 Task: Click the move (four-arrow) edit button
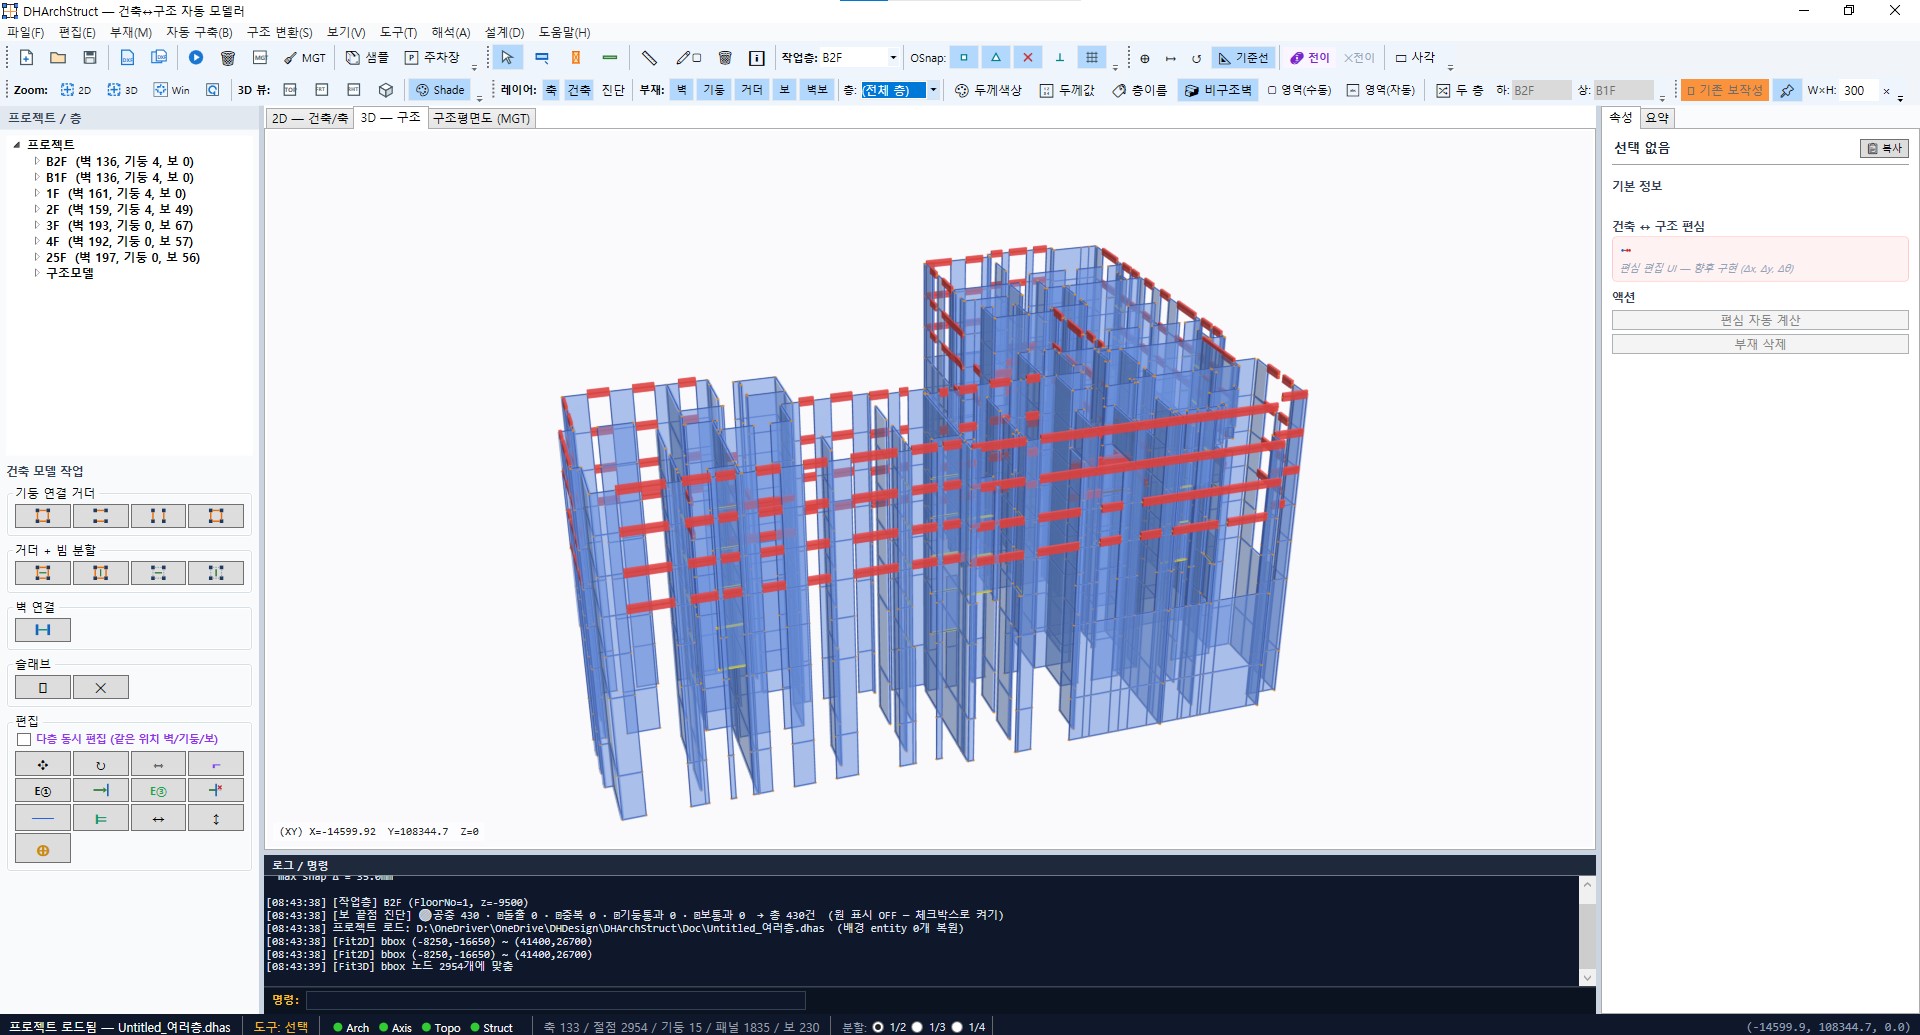43,764
